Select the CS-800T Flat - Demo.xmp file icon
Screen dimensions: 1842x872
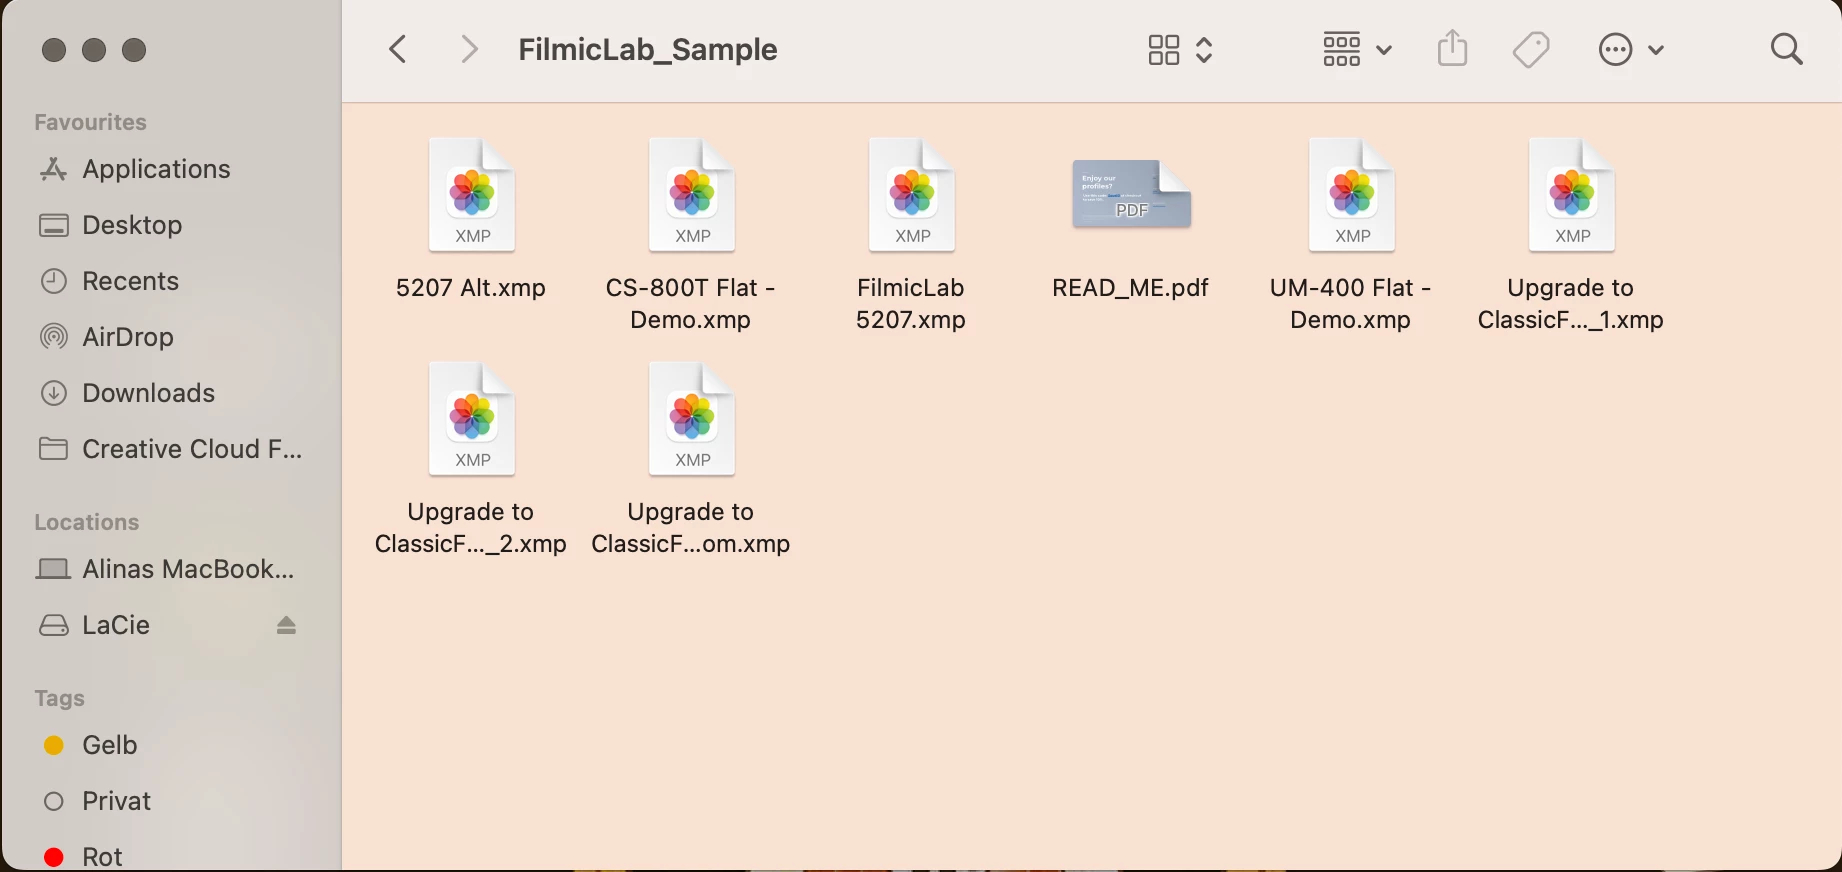point(692,195)
